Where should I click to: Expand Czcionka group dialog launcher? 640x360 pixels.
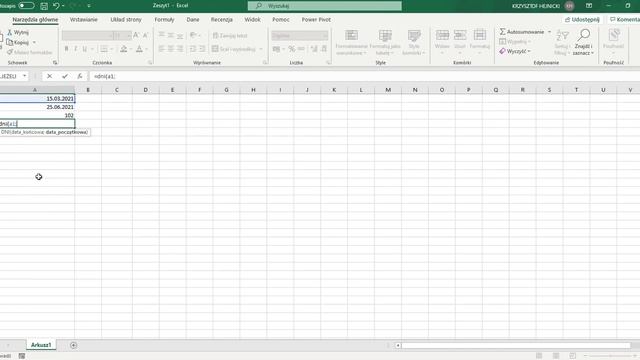point(150,62)
